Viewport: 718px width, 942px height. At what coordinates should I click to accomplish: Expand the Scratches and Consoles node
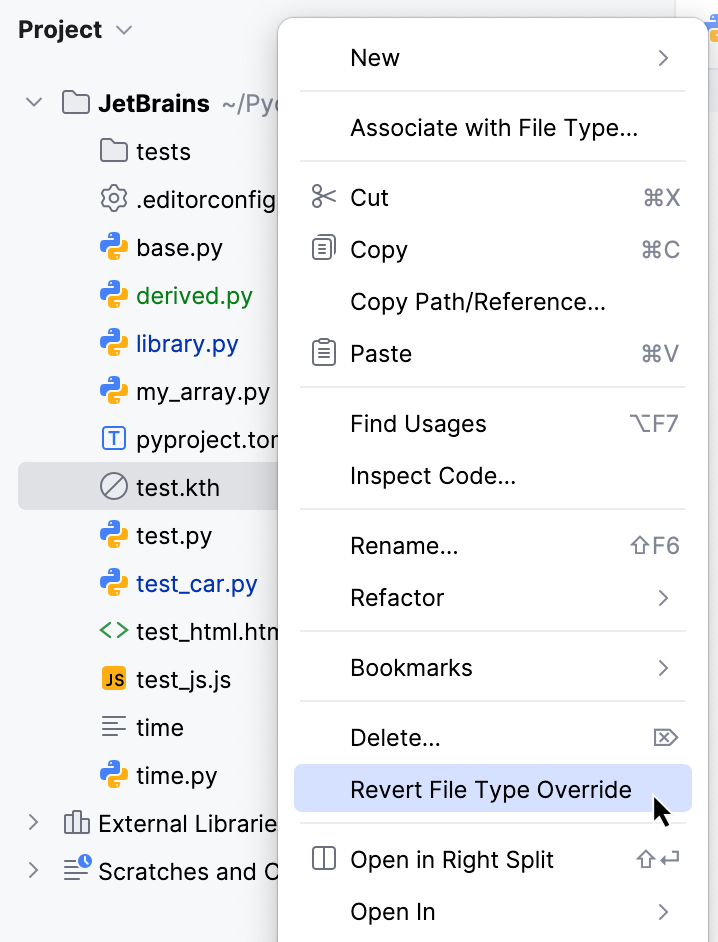pyautogui.click(x=33, y=871)
